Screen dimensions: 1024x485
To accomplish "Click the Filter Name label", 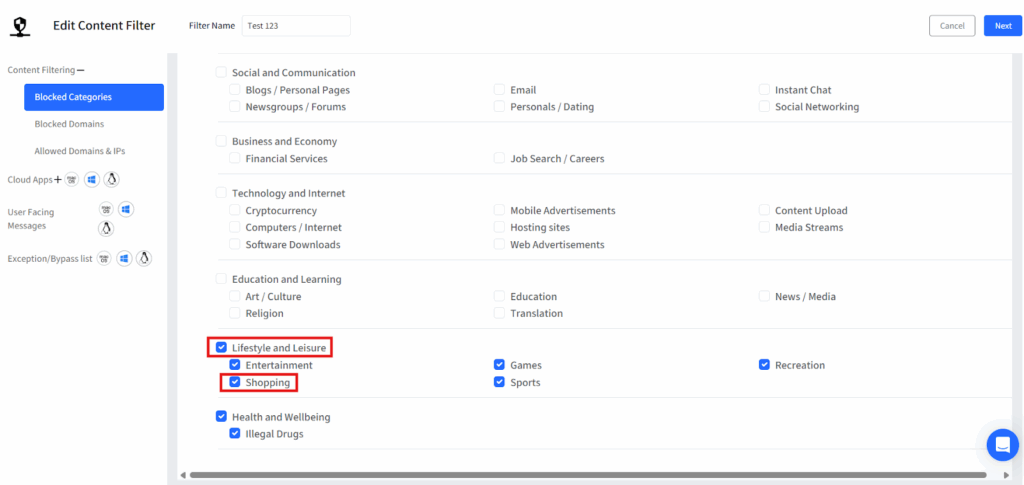I will (x=212, y=25).
